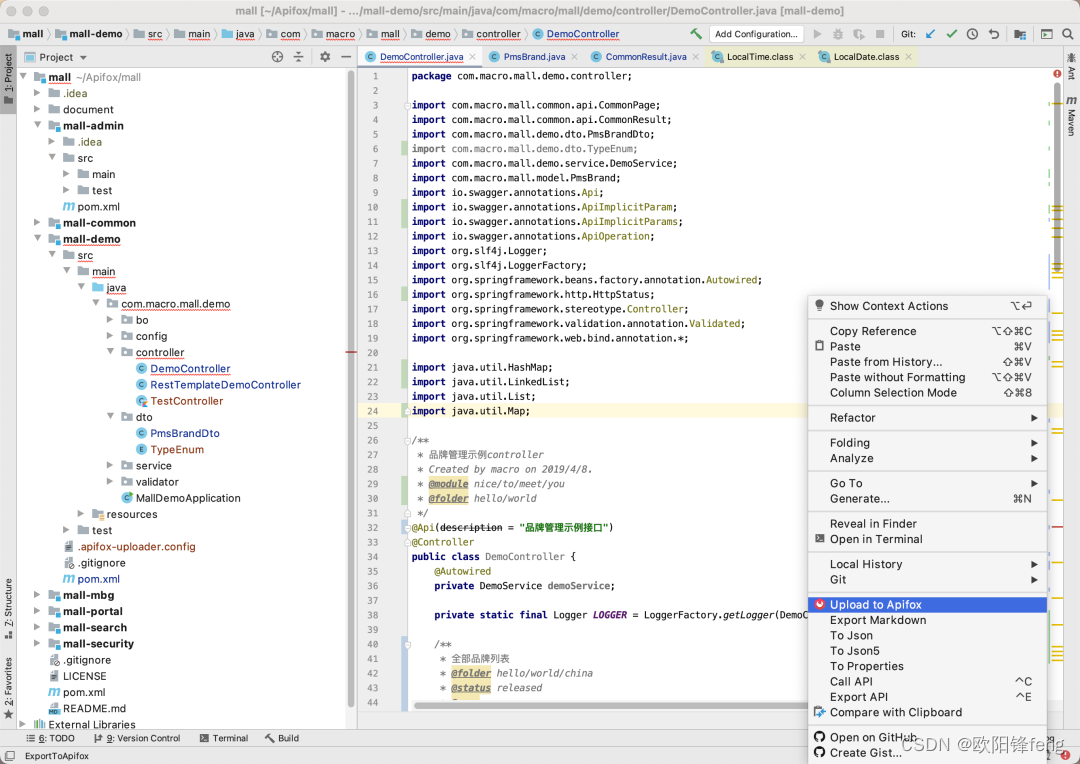The image size is (1080, 764).
Task: Open Project Structure icon in toolbar
Action: [x=1020, y=34]
